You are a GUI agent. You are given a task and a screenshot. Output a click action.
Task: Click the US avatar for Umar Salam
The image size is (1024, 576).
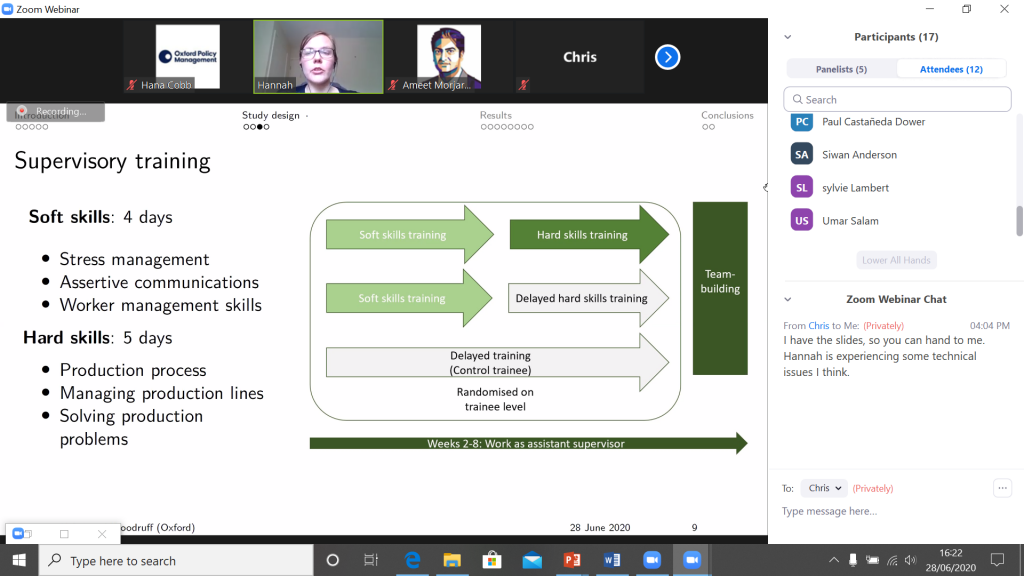[801, 221]
